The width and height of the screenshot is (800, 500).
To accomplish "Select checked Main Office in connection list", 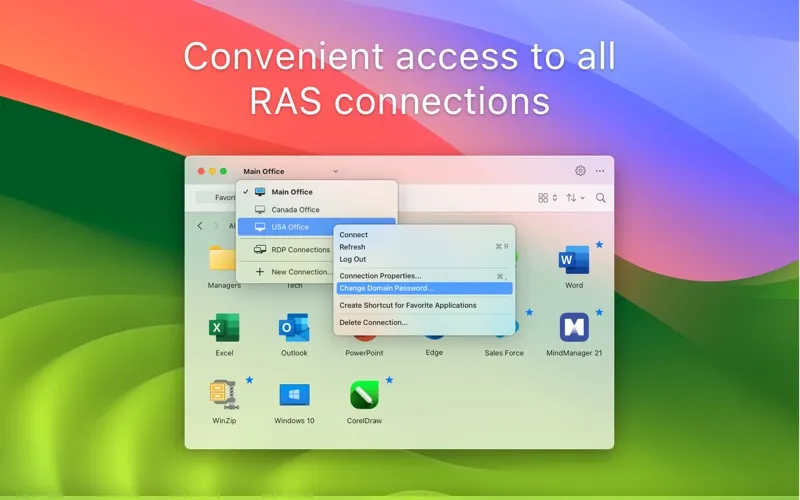I will coord(317,192).
